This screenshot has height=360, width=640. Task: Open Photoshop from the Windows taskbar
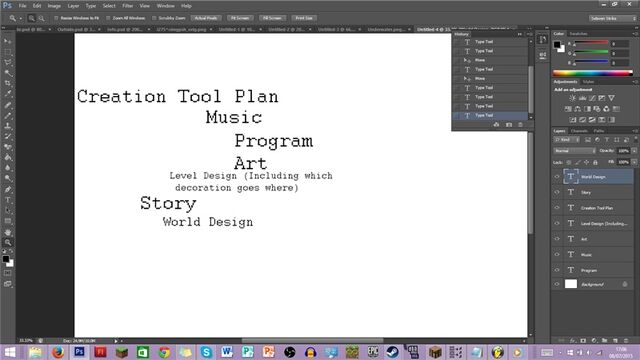click(79, 352)
